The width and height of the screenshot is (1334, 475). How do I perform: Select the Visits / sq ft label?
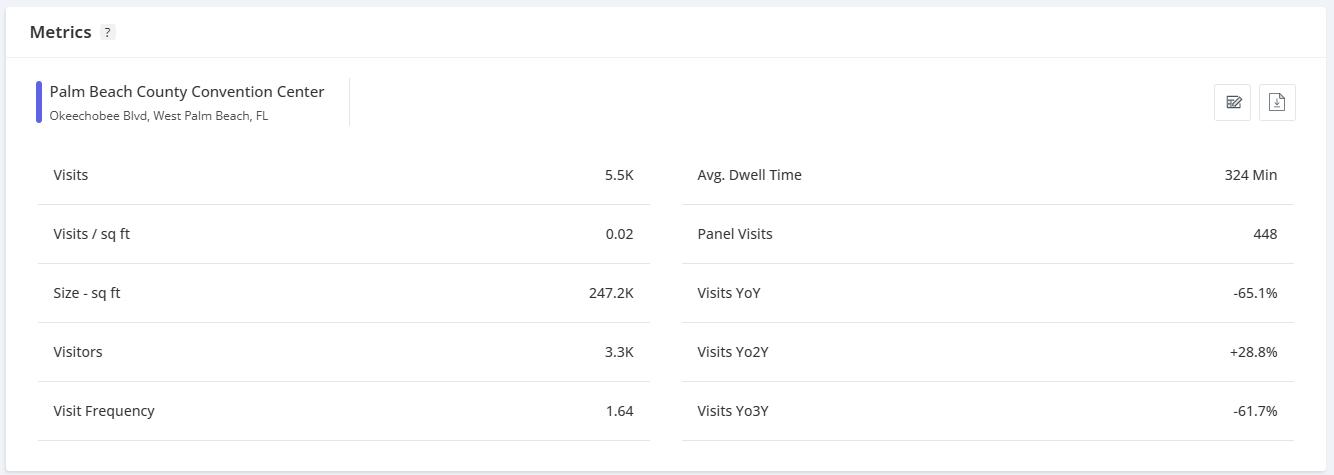91,234
